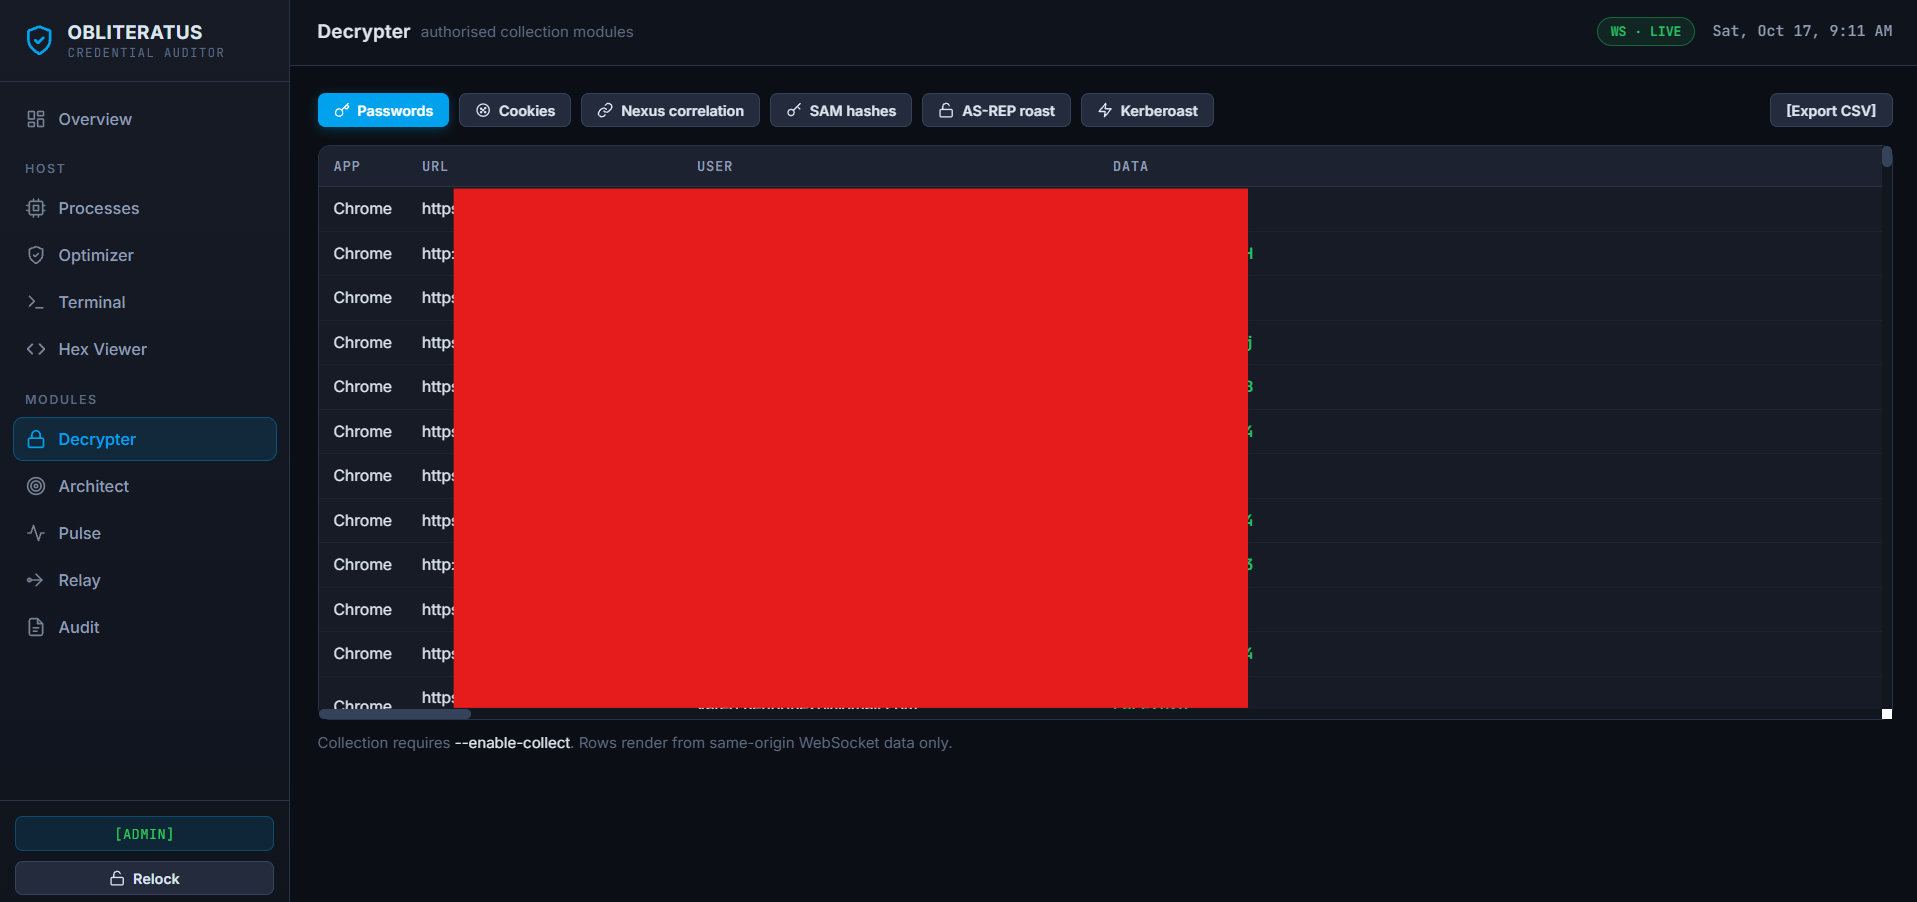
Task: Click link icon on Nexus correlation tab
Action: tap(605, 111)
